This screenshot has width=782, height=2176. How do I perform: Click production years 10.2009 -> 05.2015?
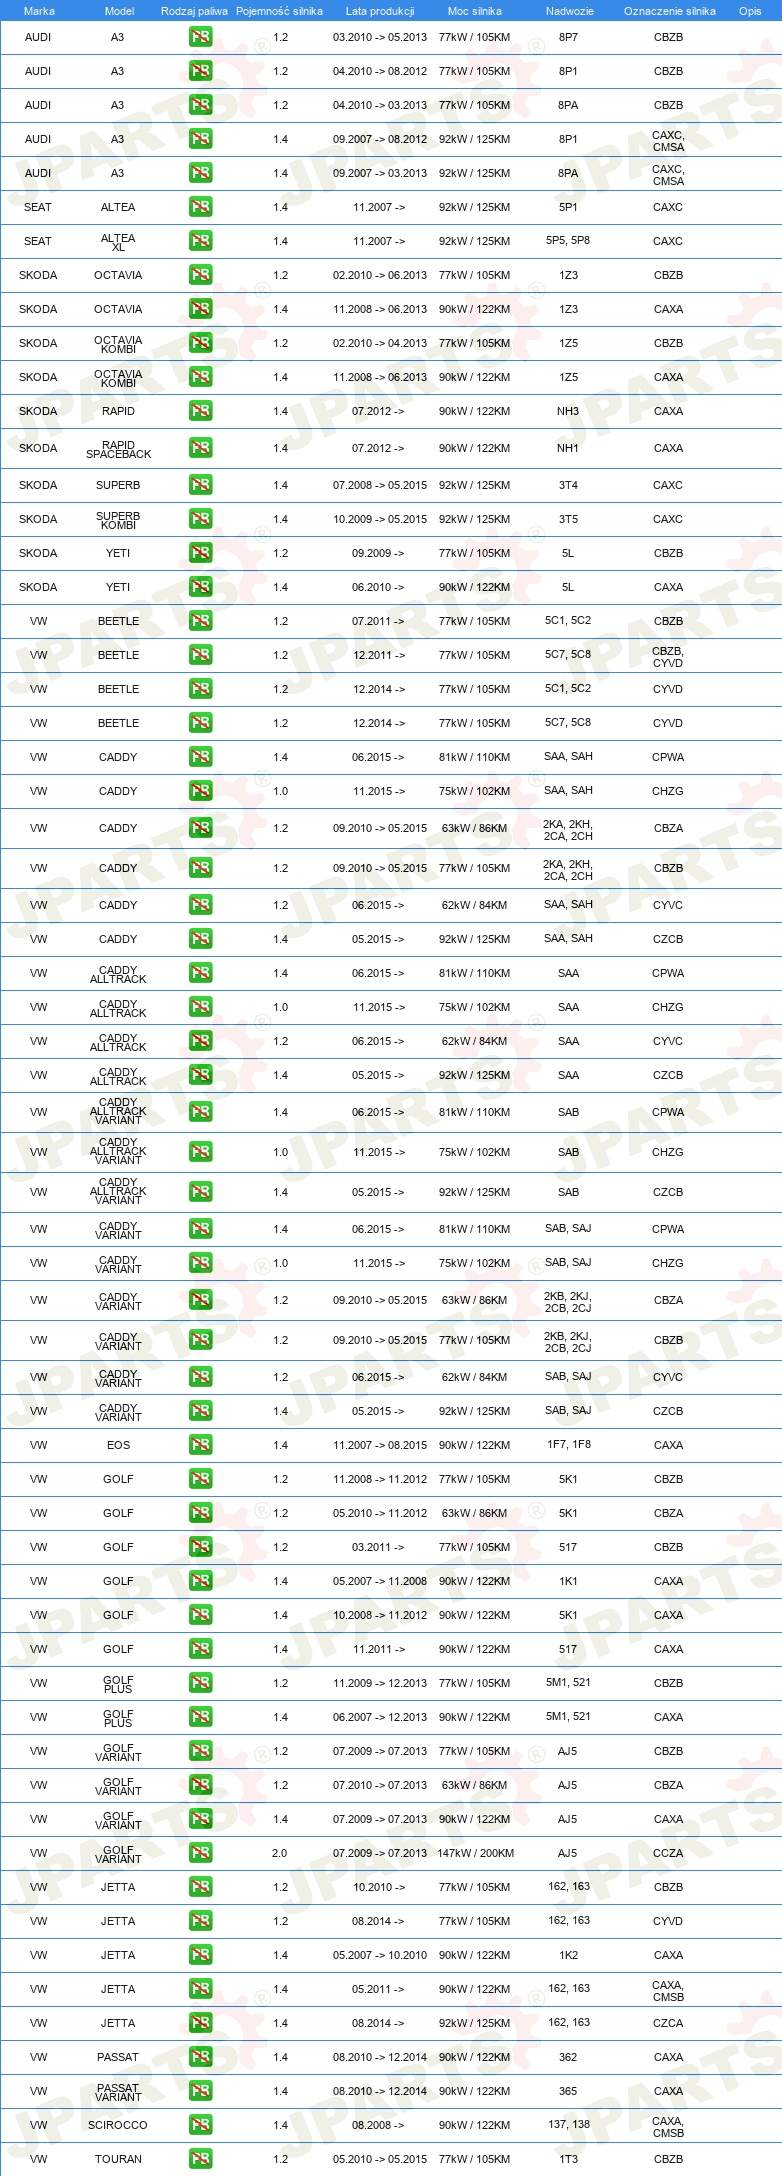380,519
